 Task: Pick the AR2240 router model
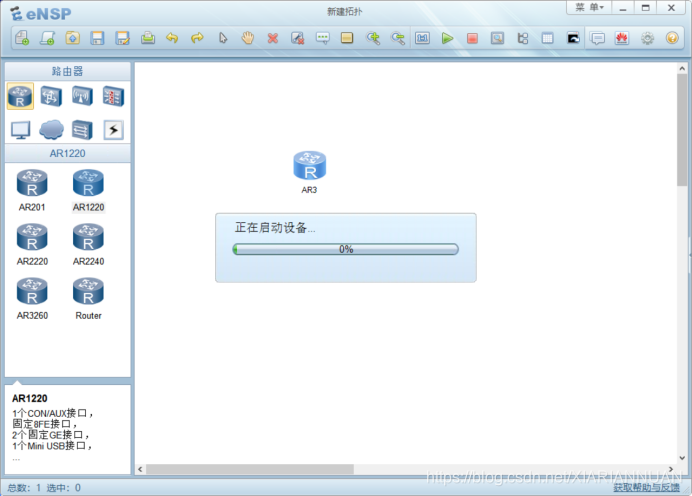click(88, 244)
